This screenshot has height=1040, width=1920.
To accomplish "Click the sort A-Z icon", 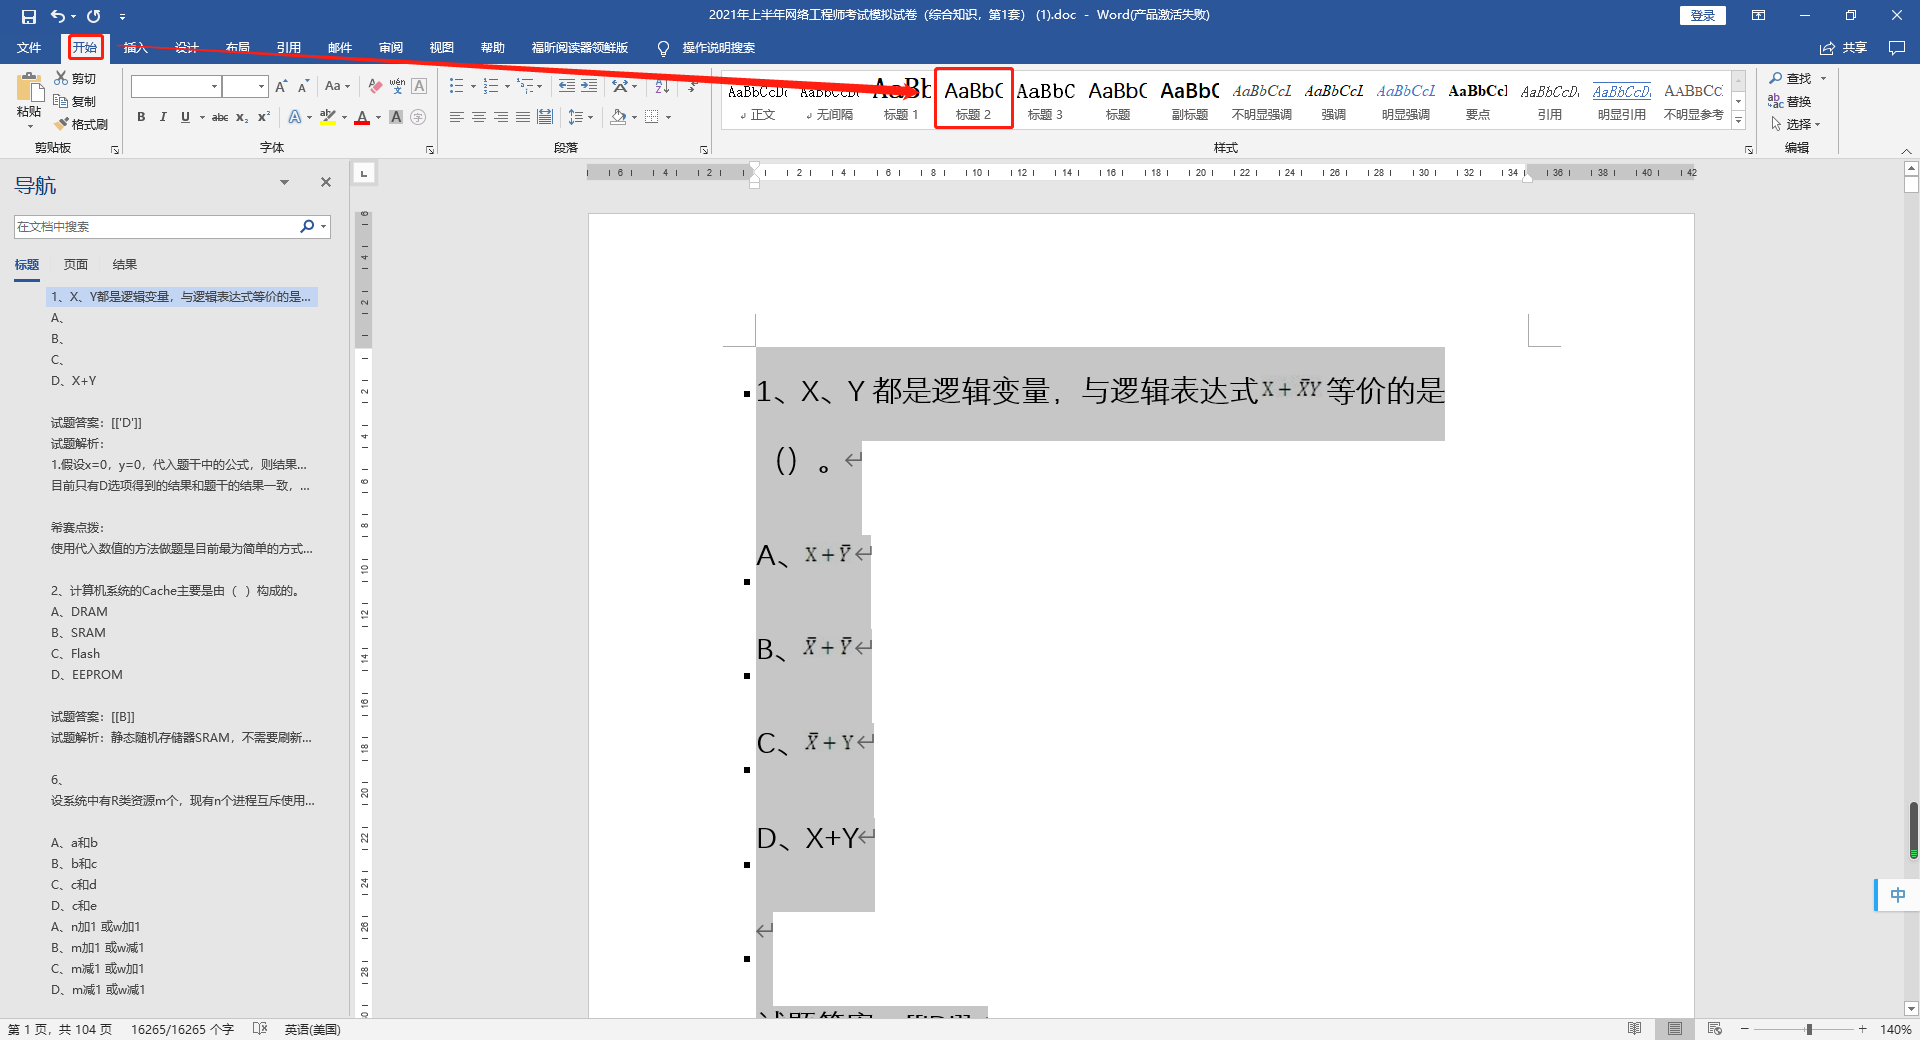I will click(662, 87).
